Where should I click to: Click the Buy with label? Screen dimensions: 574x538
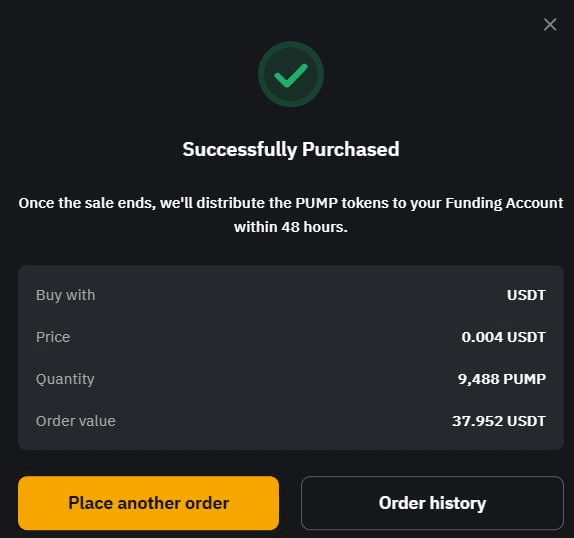click(66, 295)
